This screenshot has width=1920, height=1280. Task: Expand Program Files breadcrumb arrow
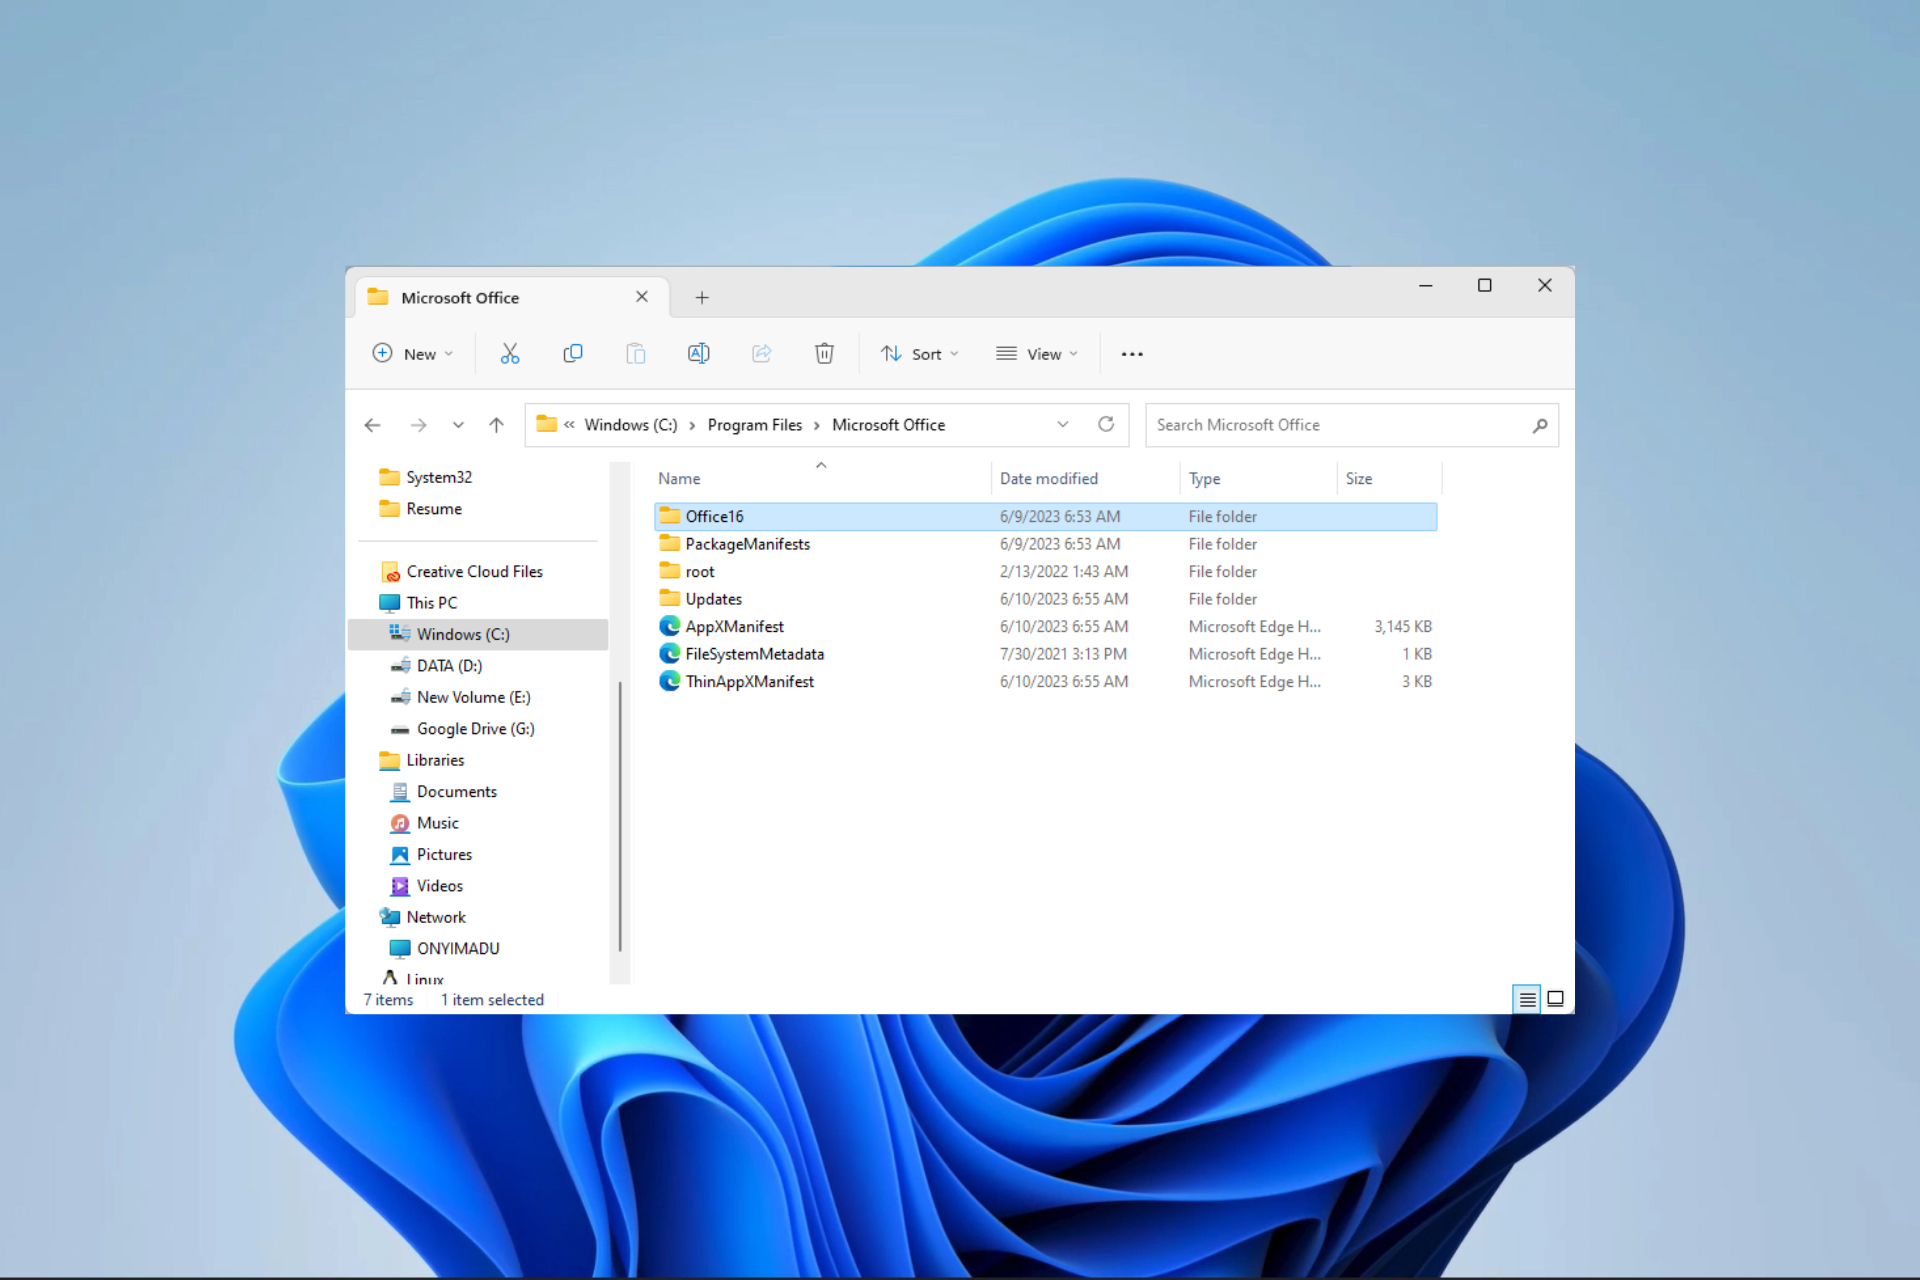[817, 426]
